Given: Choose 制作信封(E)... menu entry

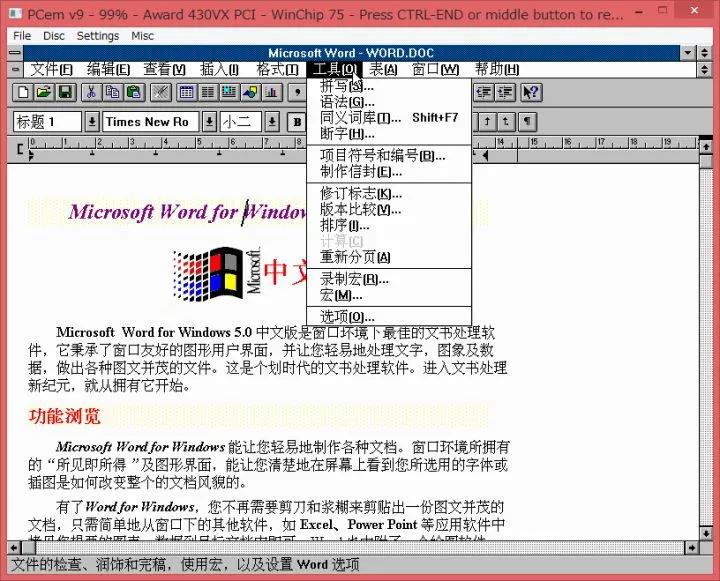Looking at the screenshot, I should 389,171.
